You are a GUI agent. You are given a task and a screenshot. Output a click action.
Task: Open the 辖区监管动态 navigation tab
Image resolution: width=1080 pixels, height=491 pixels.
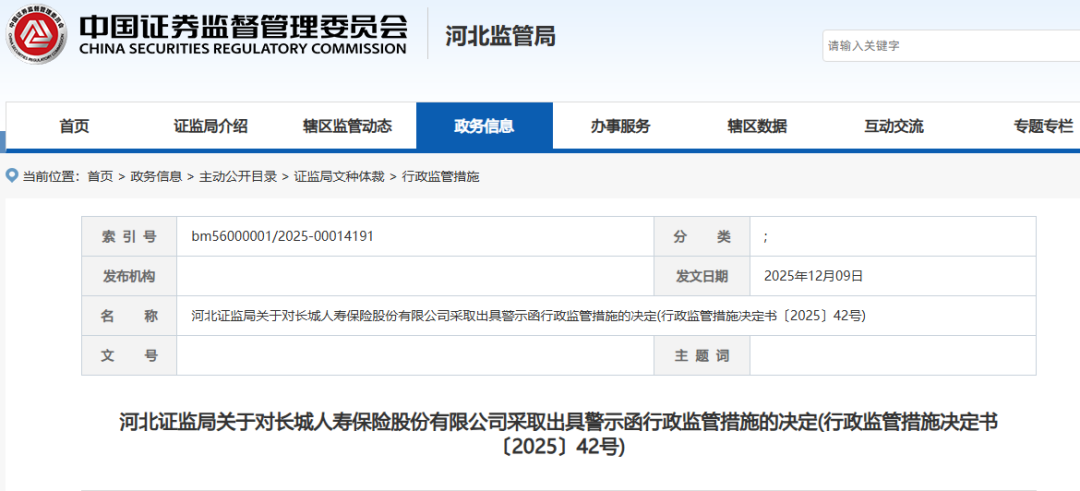point(347,126)
